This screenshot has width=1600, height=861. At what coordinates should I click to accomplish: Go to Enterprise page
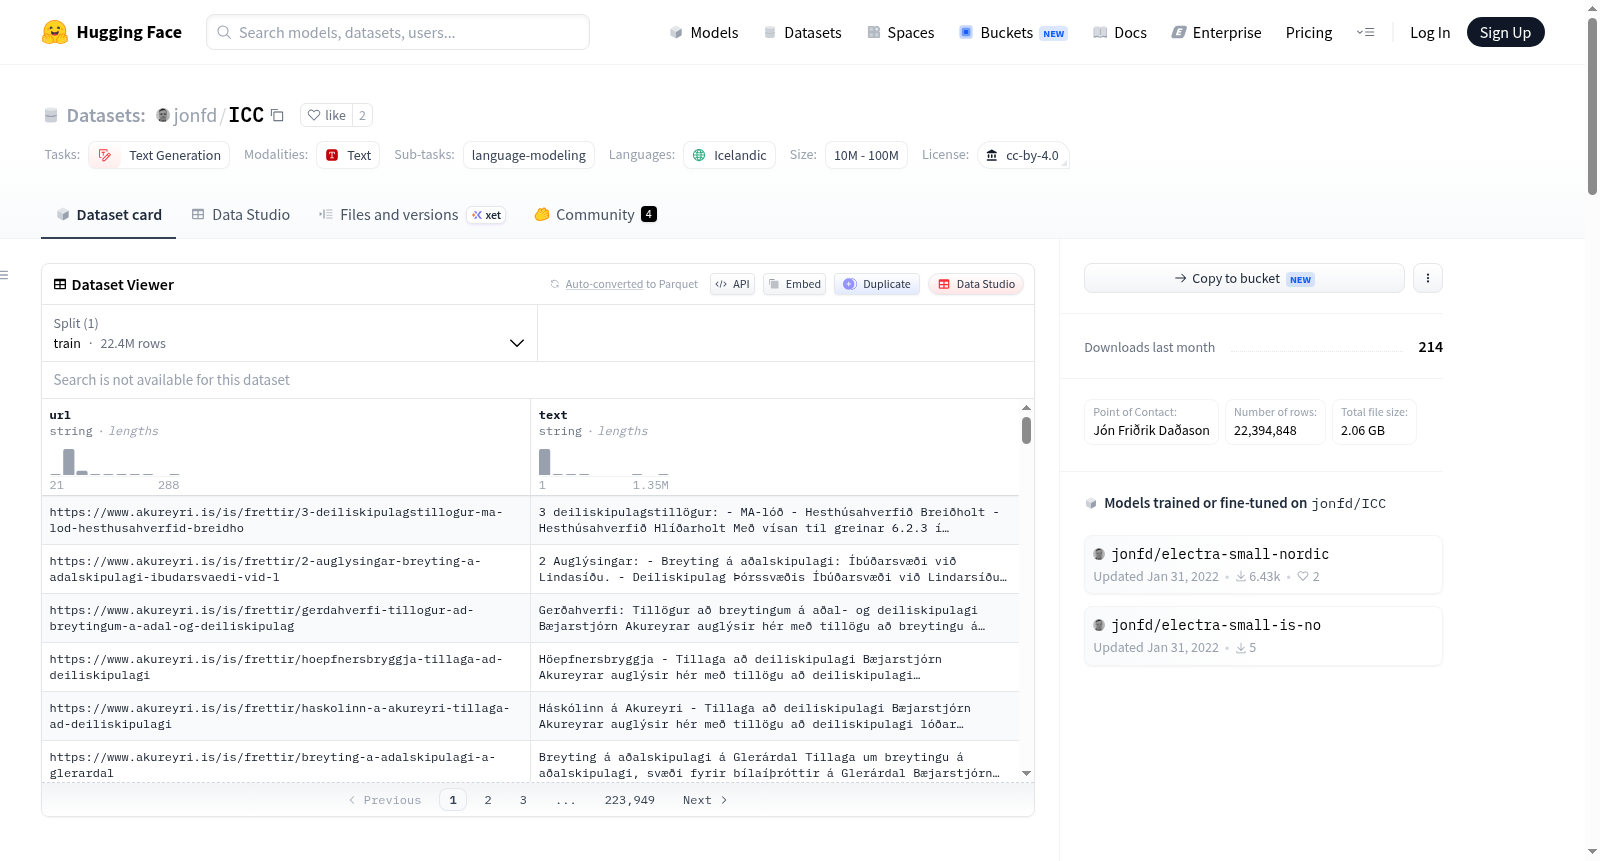(x=1216, y=32)
